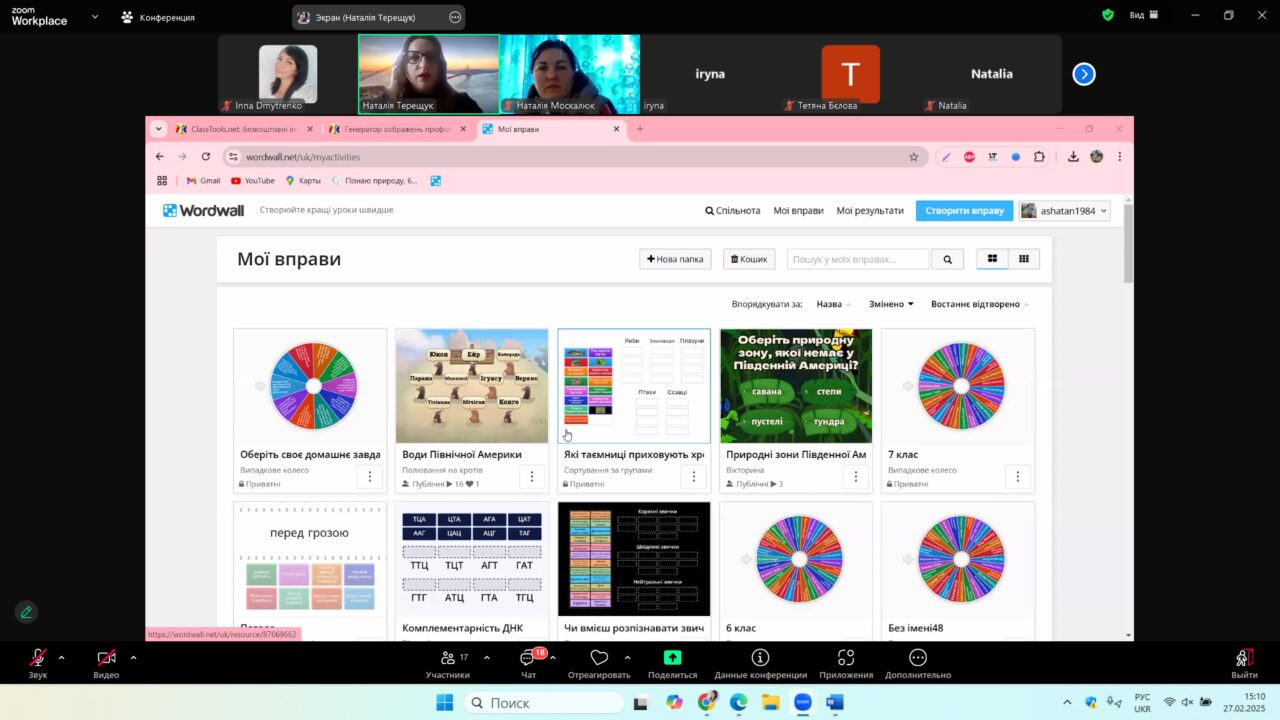Image resolution: width=1280 pixels, height=720 pixels.
Task: Open options for Экран (Наталія Терещук)
Action: (455, 17)
